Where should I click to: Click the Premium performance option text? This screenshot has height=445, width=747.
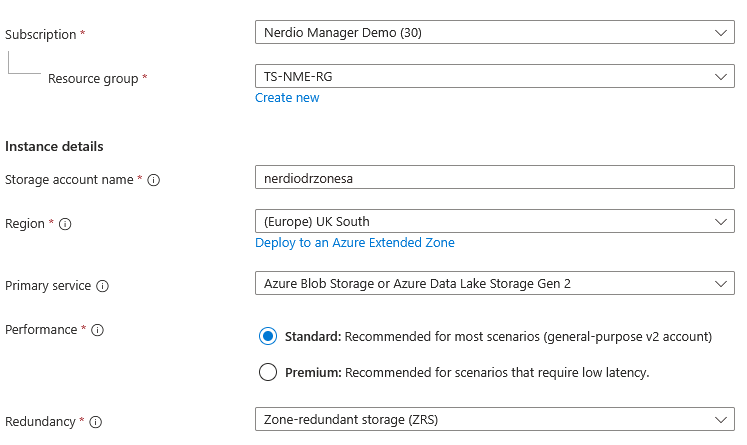click(x=467, y=372)
